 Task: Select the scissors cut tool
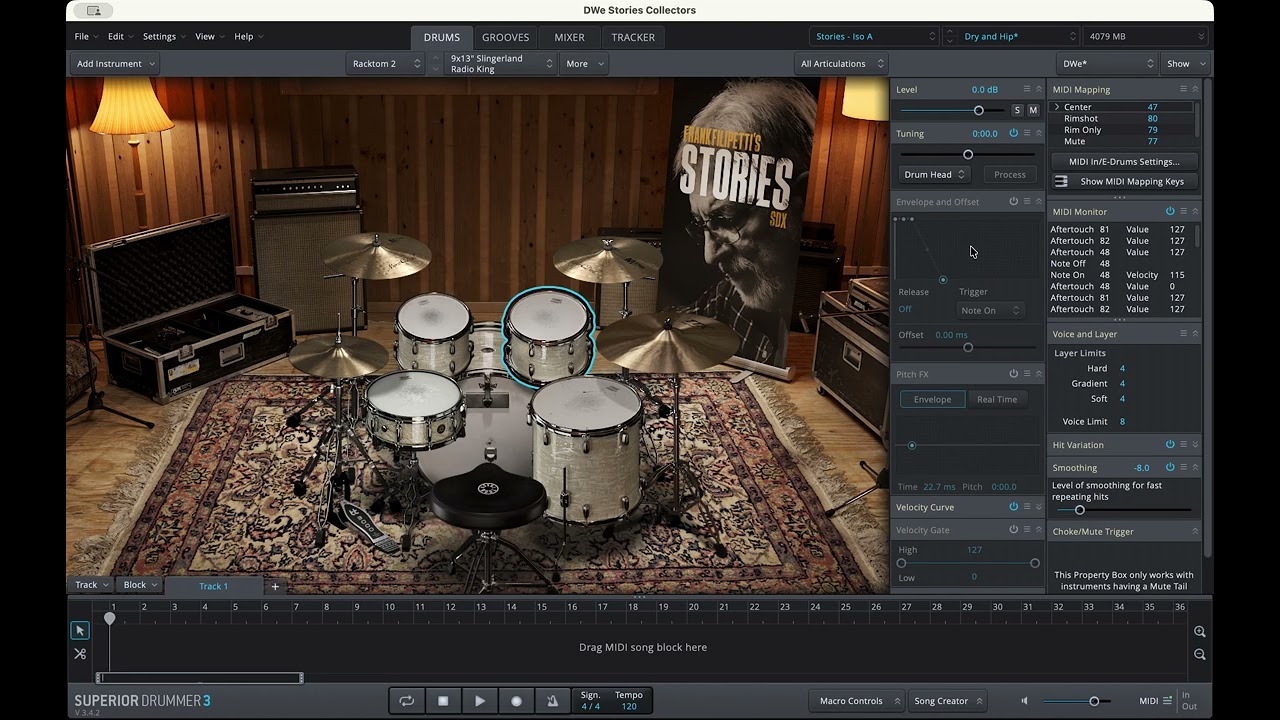(x=80, y=654)
